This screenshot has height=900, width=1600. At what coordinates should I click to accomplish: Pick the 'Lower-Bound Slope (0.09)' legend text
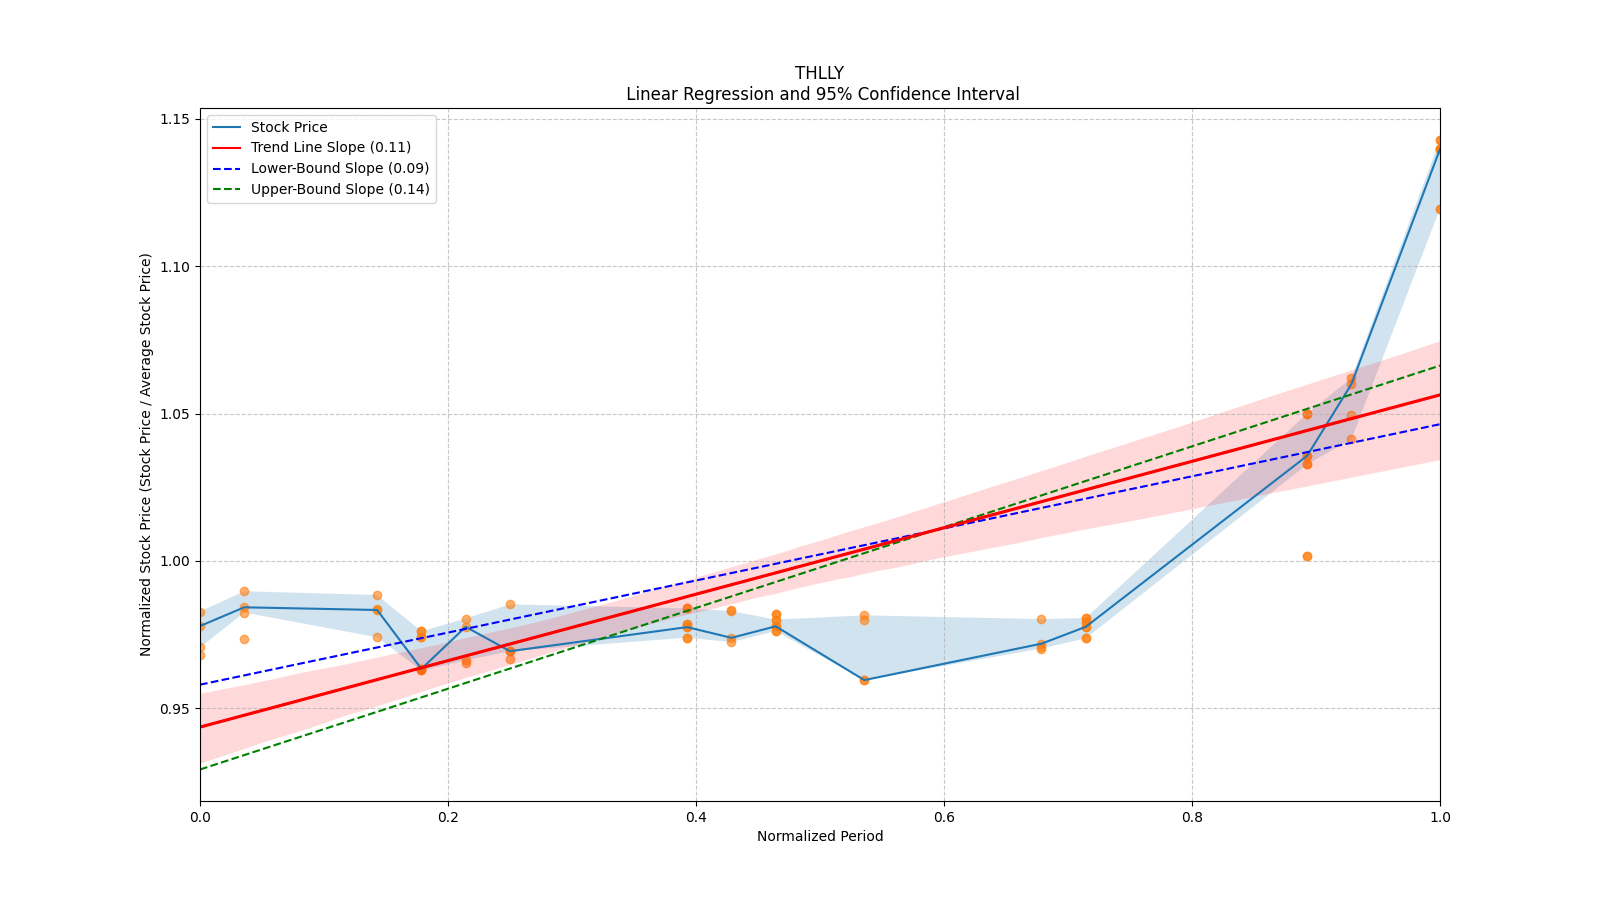tap(339, 169)
